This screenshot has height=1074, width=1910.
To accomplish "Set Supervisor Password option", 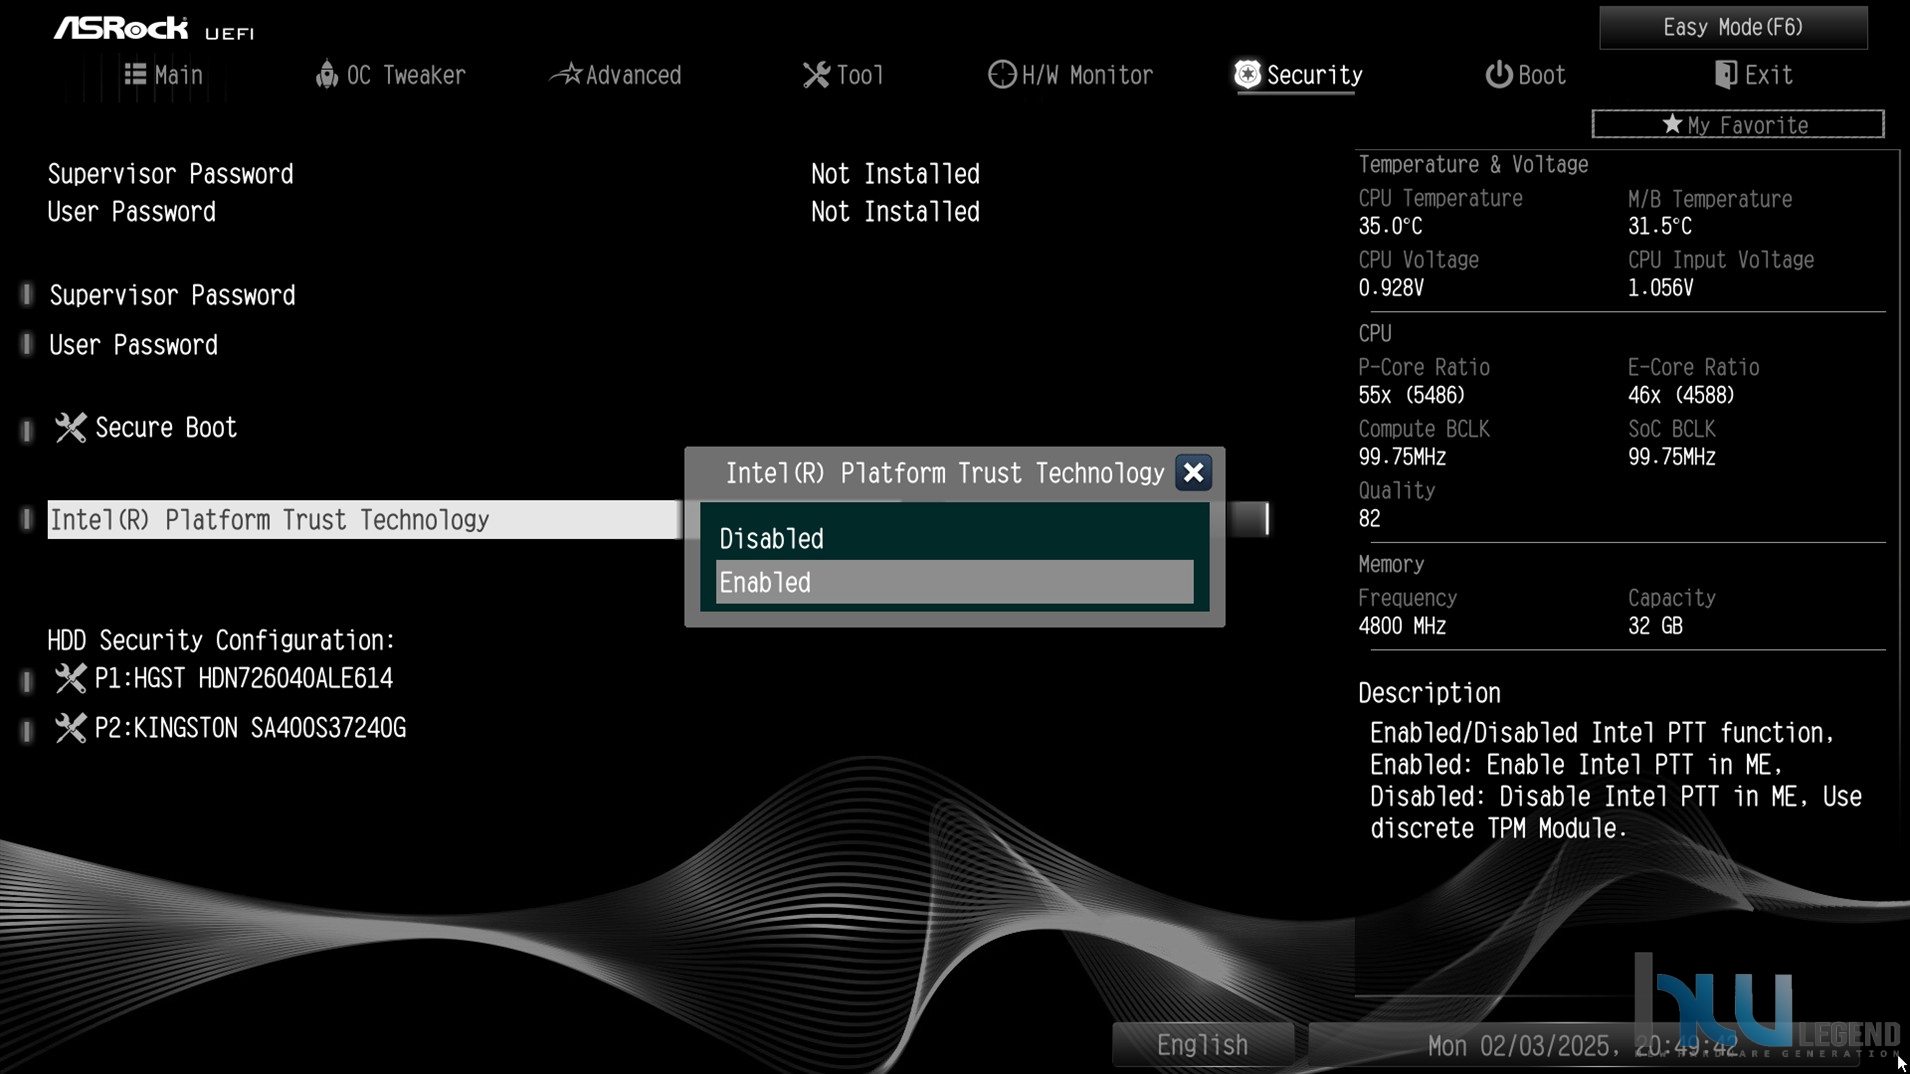I will click(172, 295).
